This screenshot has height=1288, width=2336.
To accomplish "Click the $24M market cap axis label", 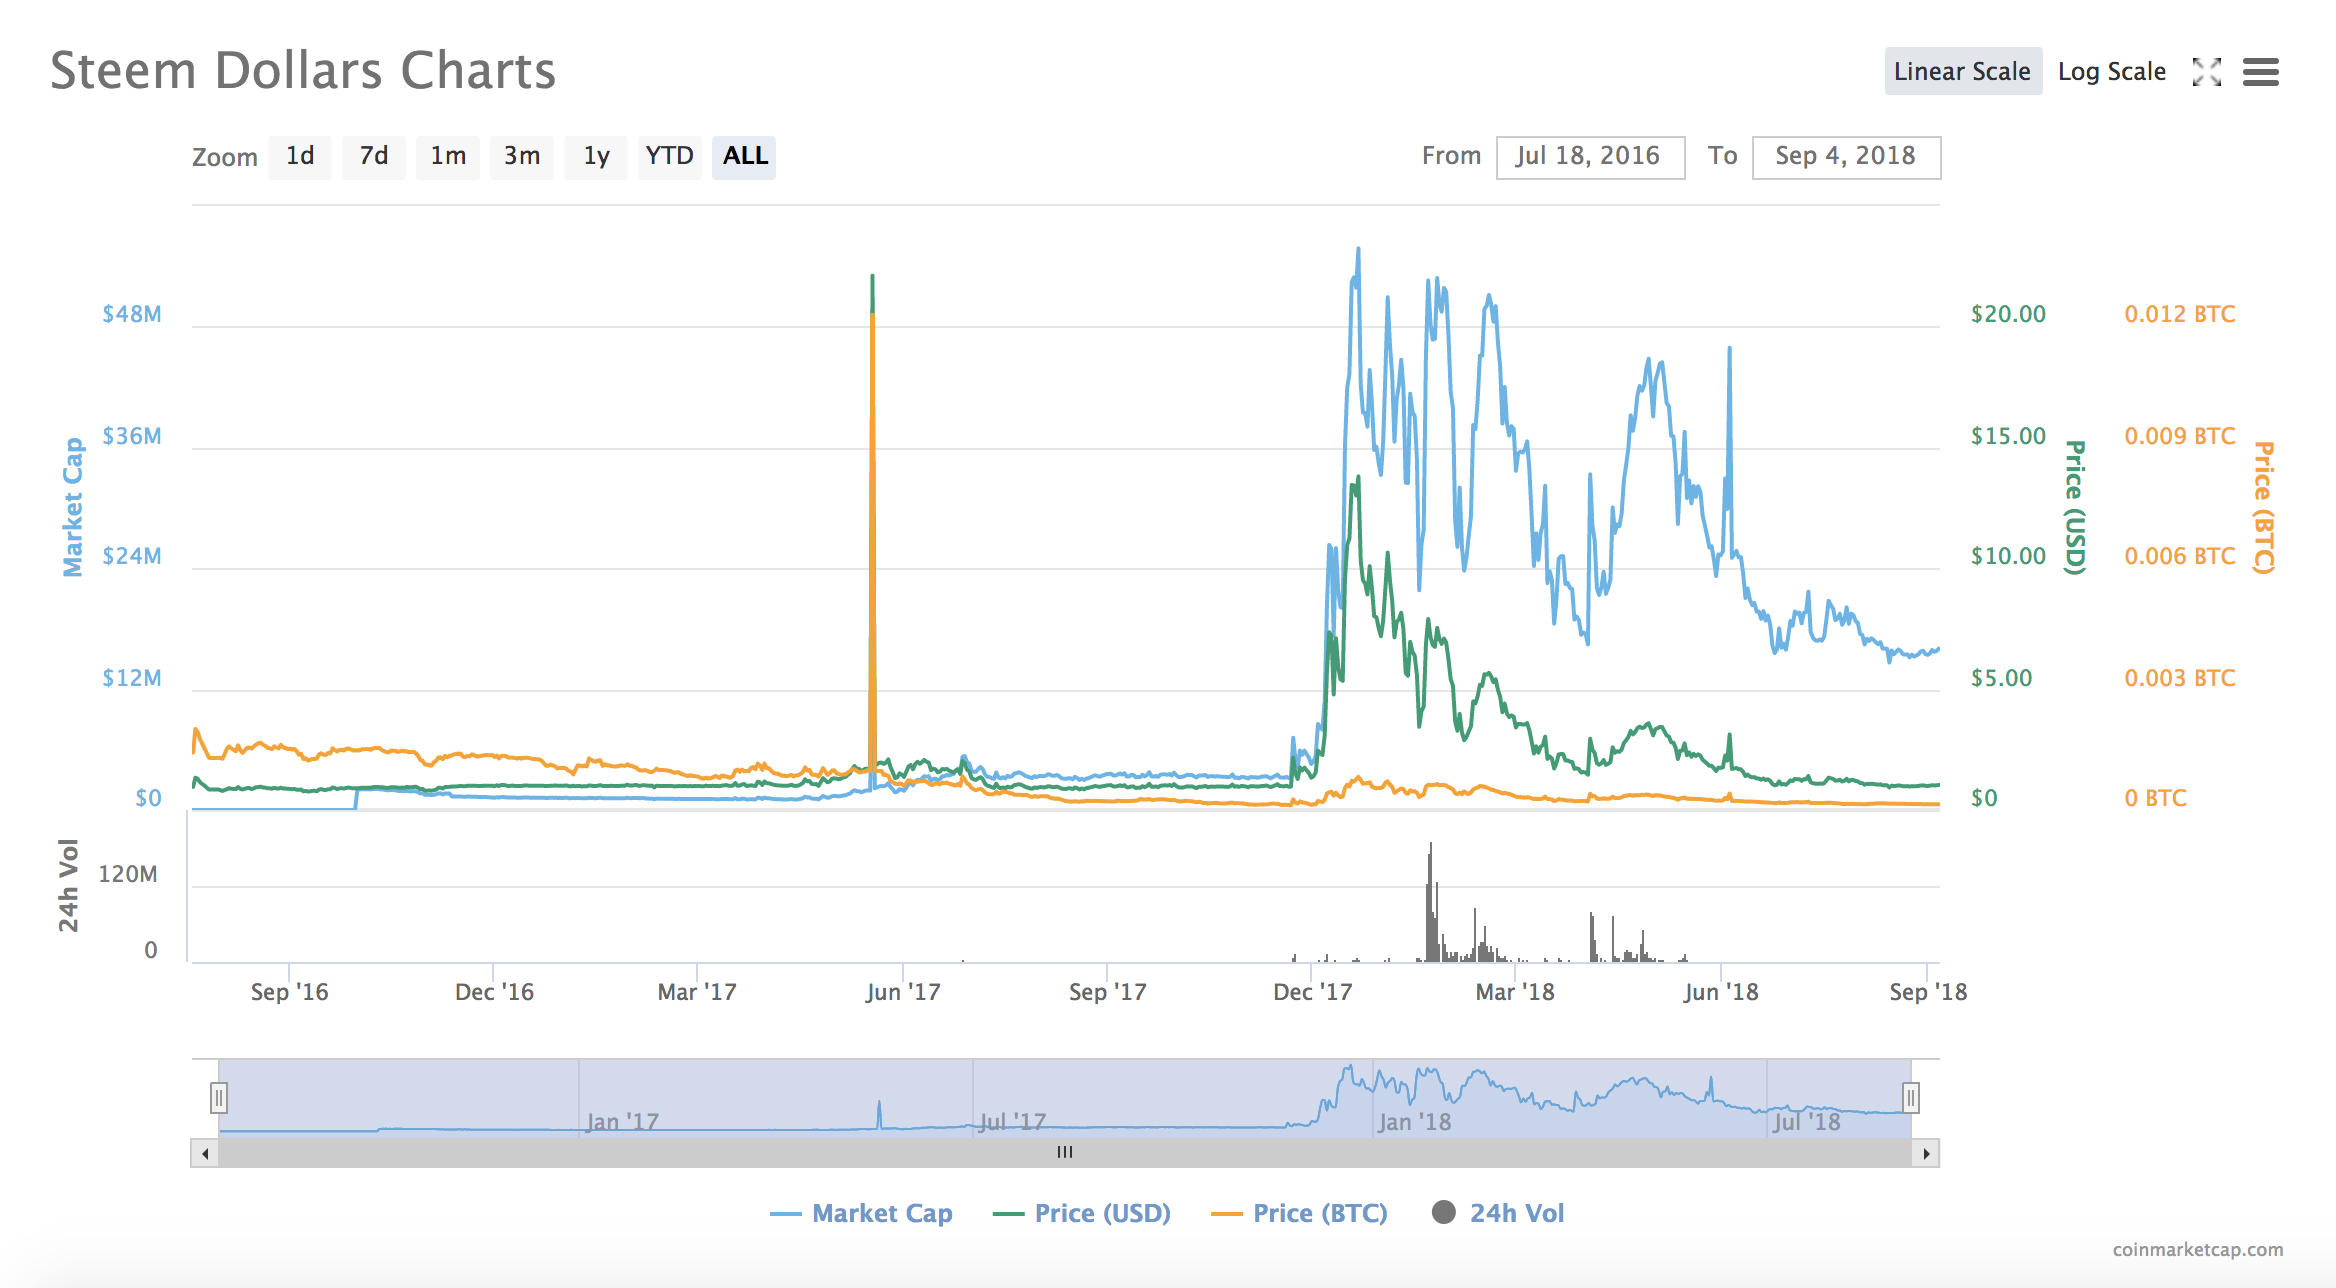I will pos(132,556).
